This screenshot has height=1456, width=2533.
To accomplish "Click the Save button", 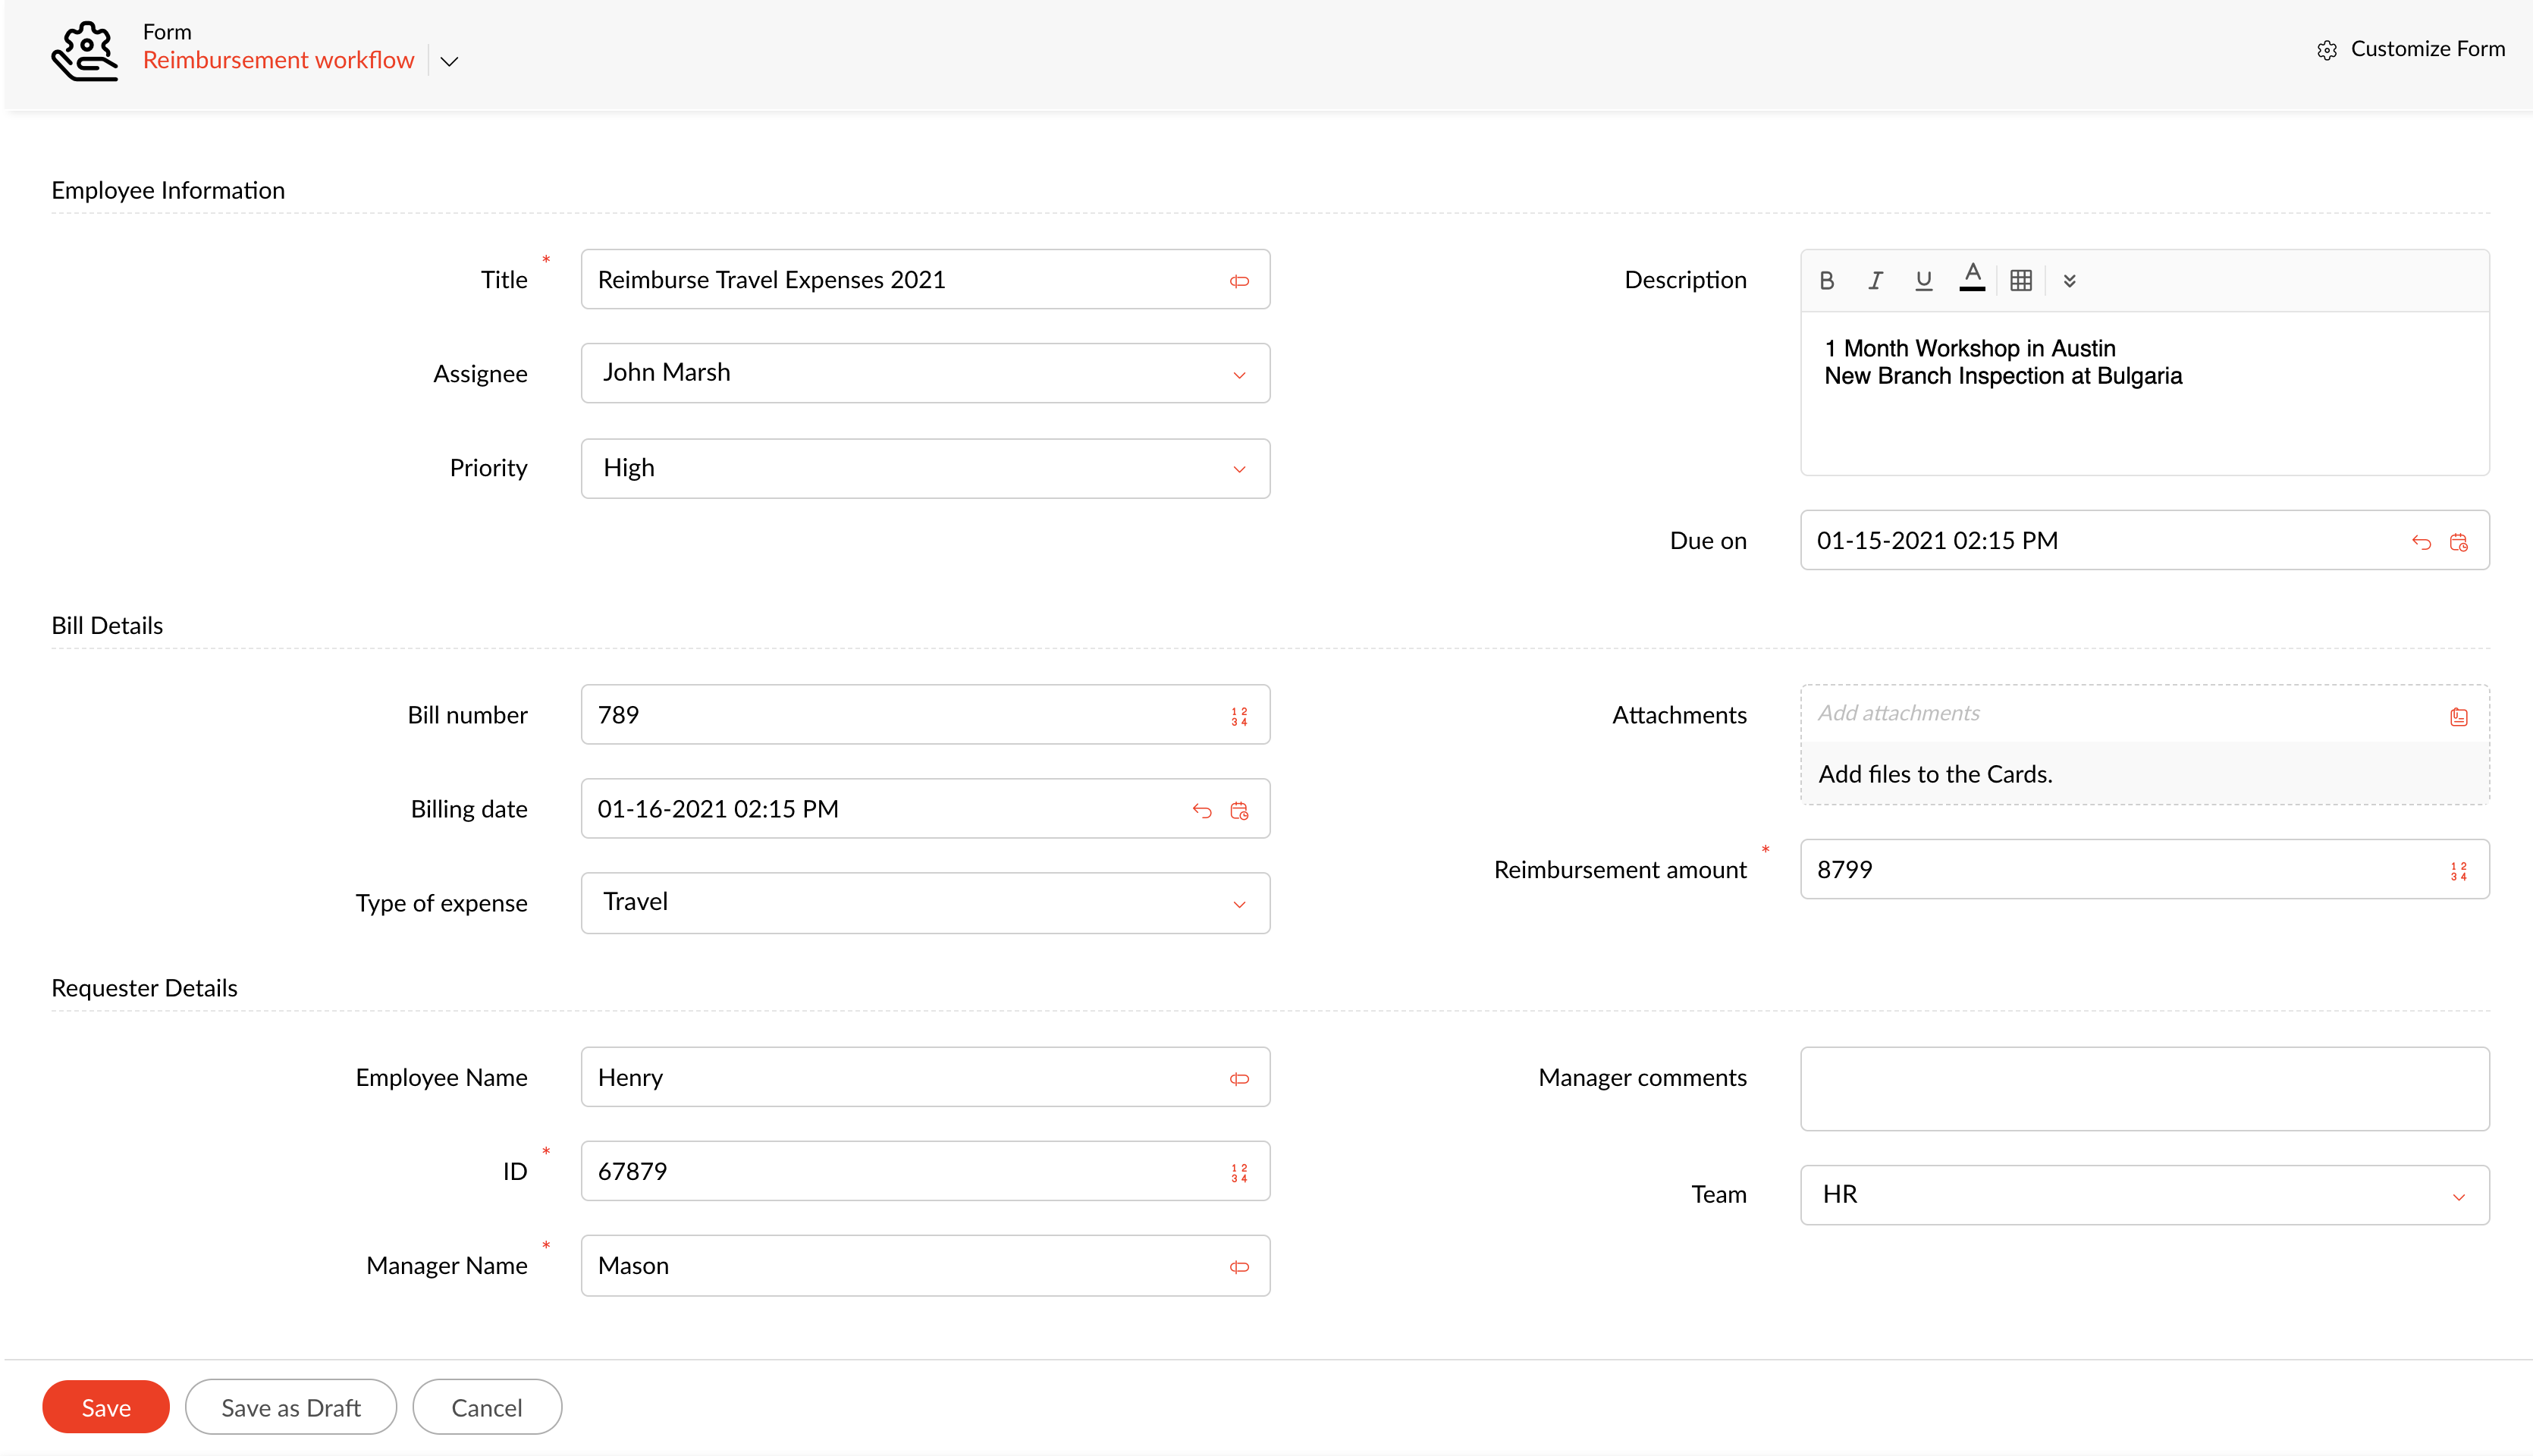I will 106,1407.
